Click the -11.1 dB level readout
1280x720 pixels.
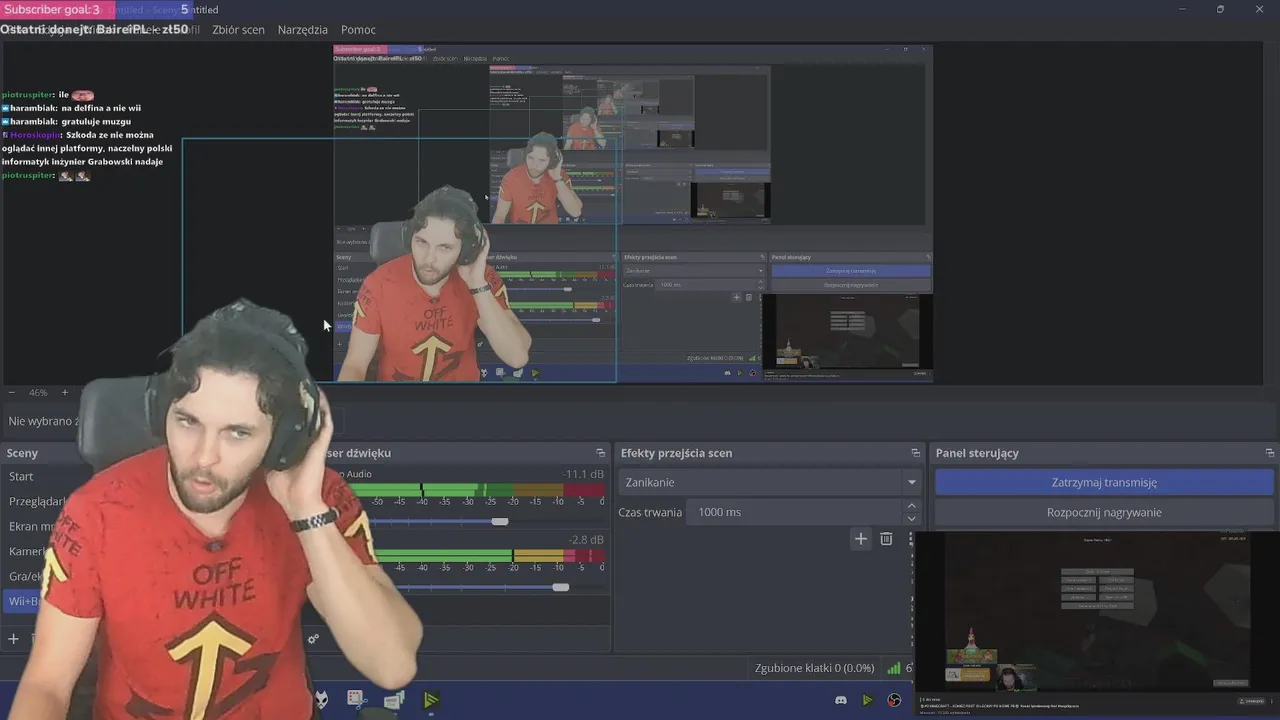coord(582,474)
